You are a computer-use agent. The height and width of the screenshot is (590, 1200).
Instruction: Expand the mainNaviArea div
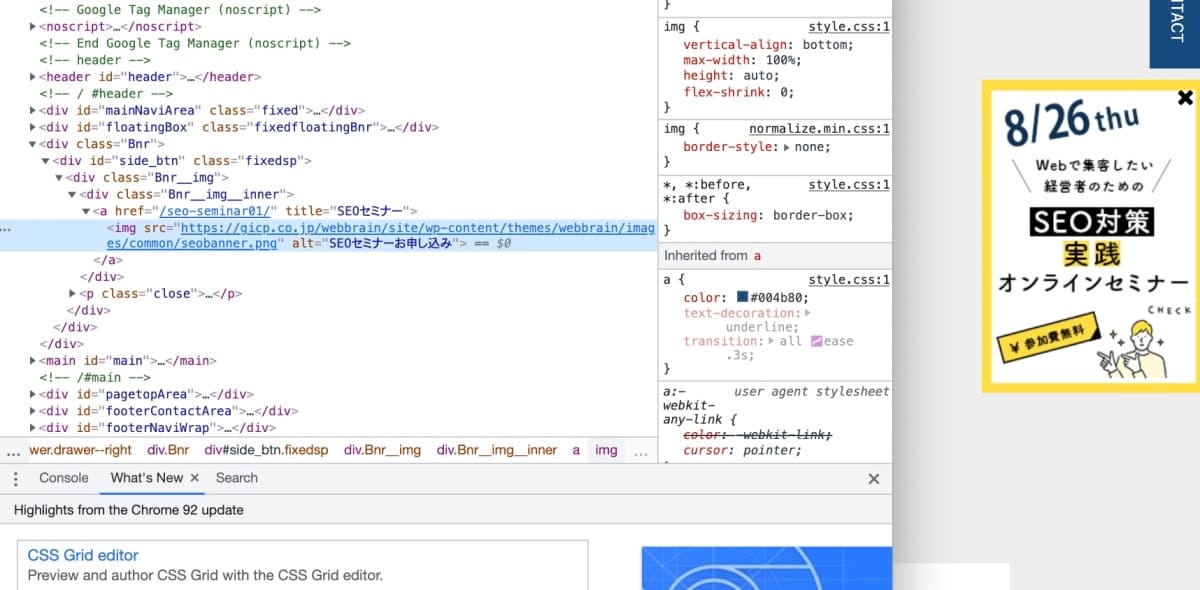click(x=34, y=111)
